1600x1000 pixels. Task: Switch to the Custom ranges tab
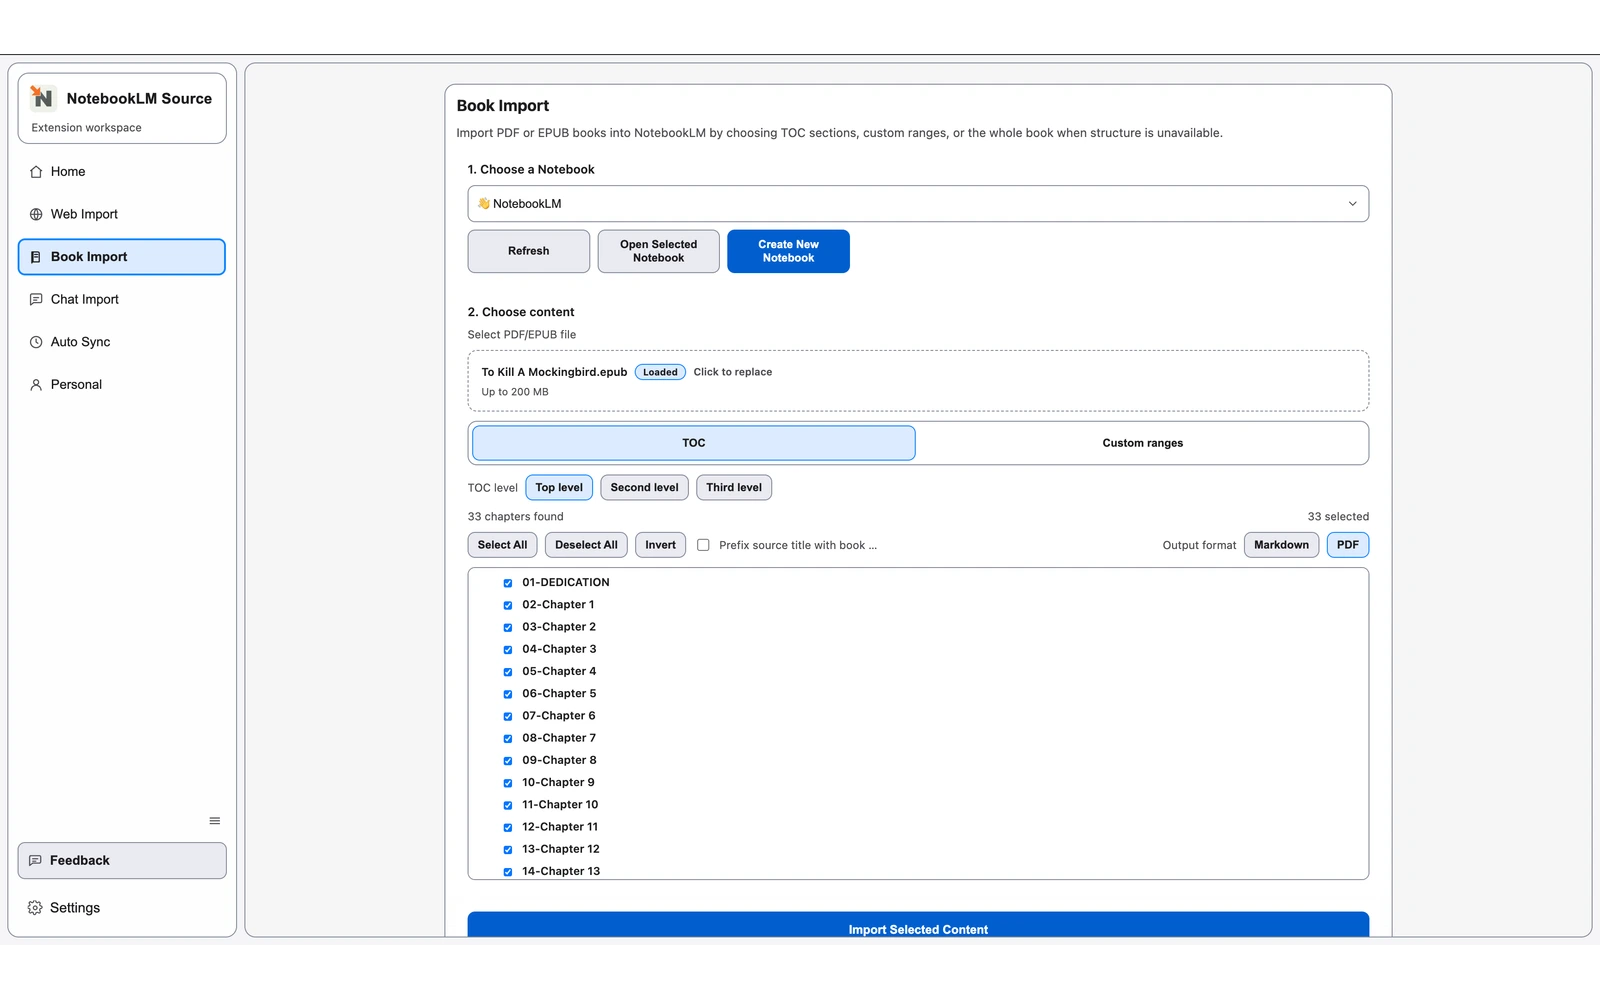(x=1142, y=442)
